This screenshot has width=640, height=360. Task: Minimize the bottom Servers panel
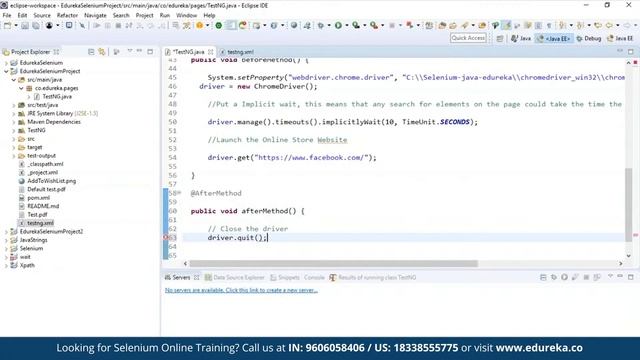pyautogui.click(x=620, y=277)
